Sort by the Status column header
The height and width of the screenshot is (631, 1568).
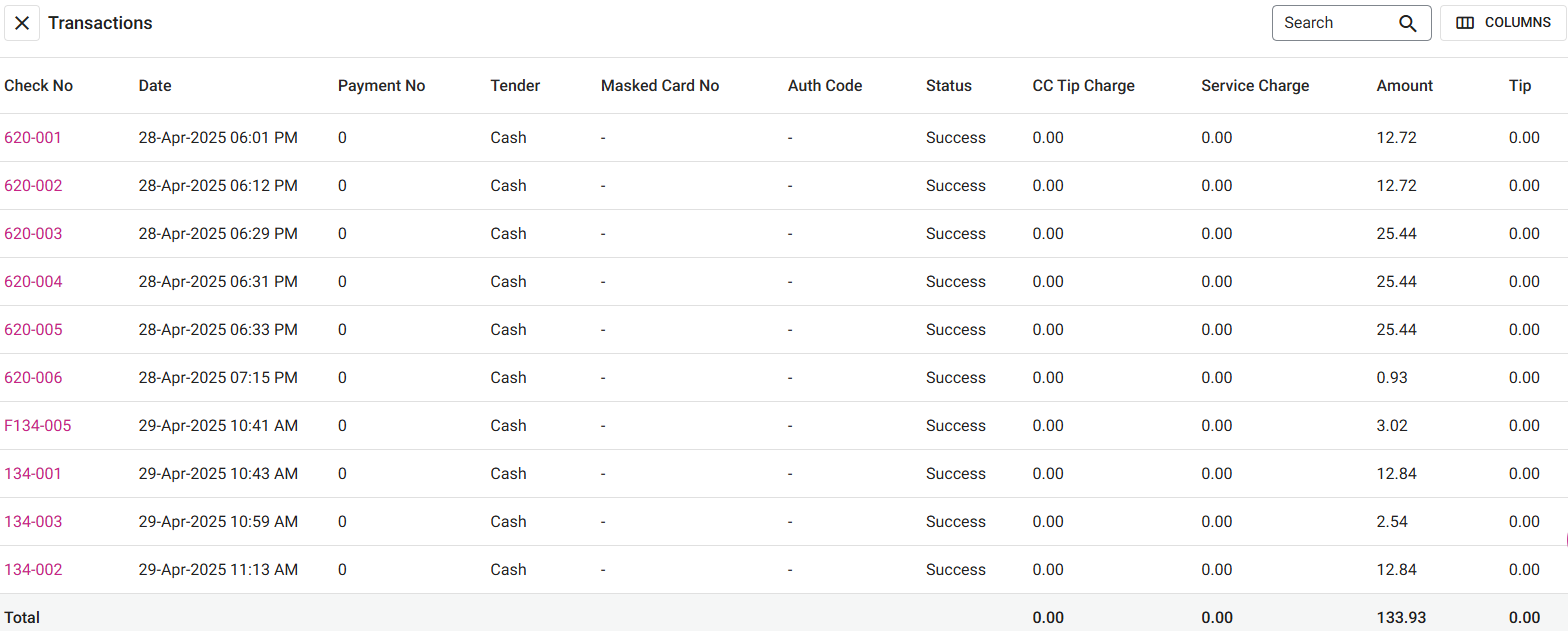pyautogui.click(x=948, y=86)
